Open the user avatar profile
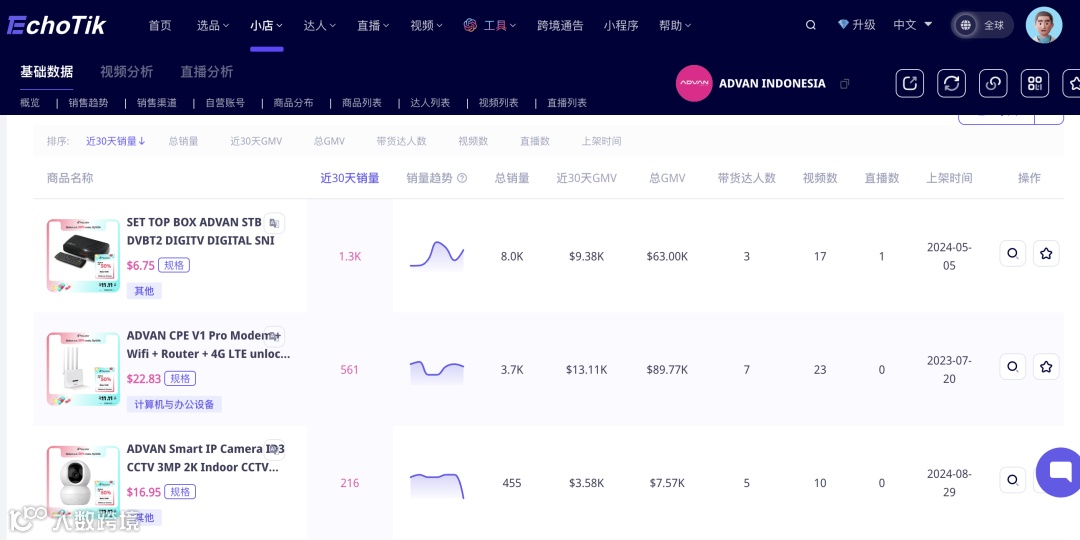 pos(1043,25)
